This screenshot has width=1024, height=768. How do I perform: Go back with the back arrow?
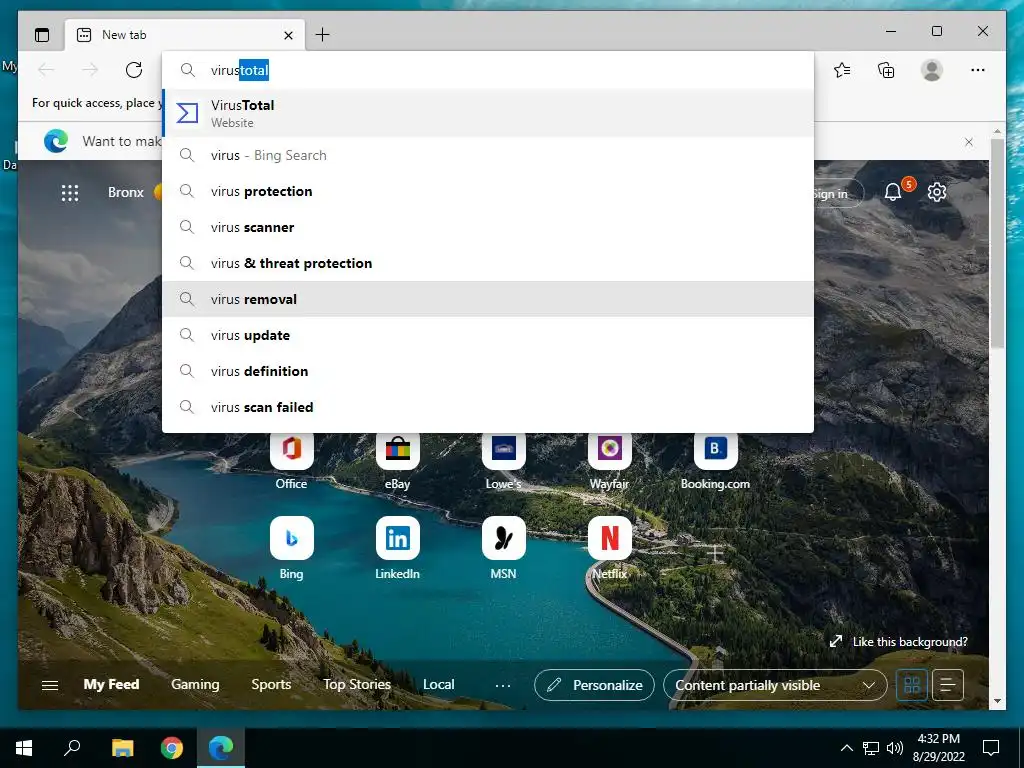(x=46, y=70)
